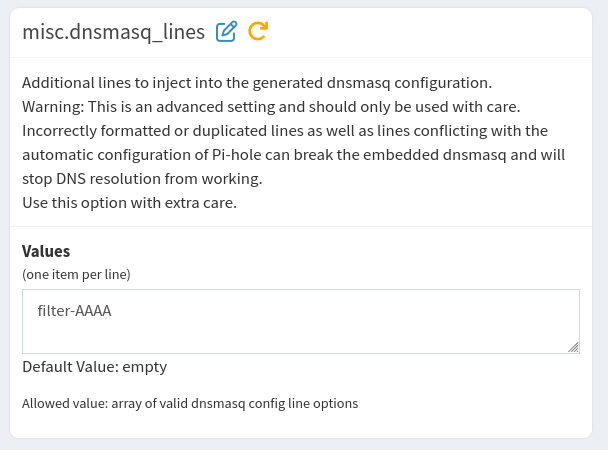Grab the textarea resize handle corner
This screenshot has height=450, width=608.
pos(573,347)
